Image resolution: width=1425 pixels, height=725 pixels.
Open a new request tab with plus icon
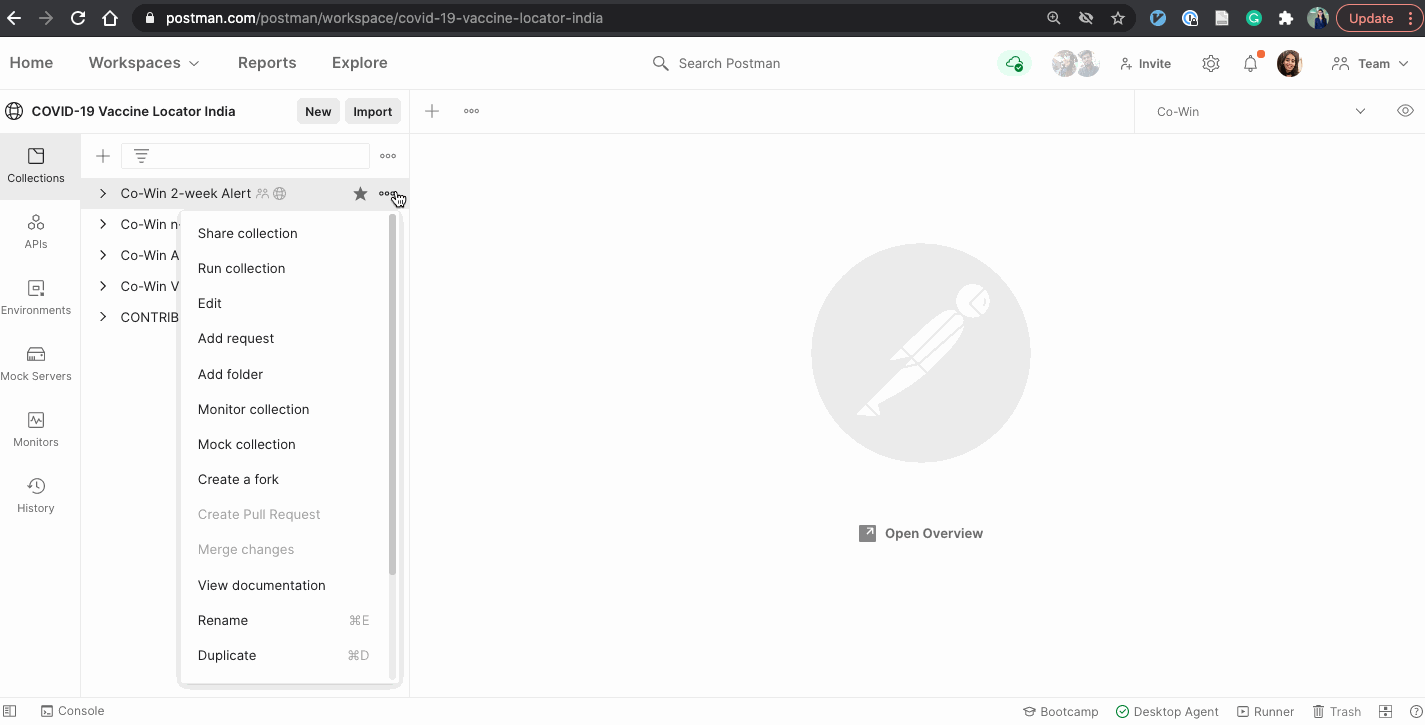tap(432, 111)
